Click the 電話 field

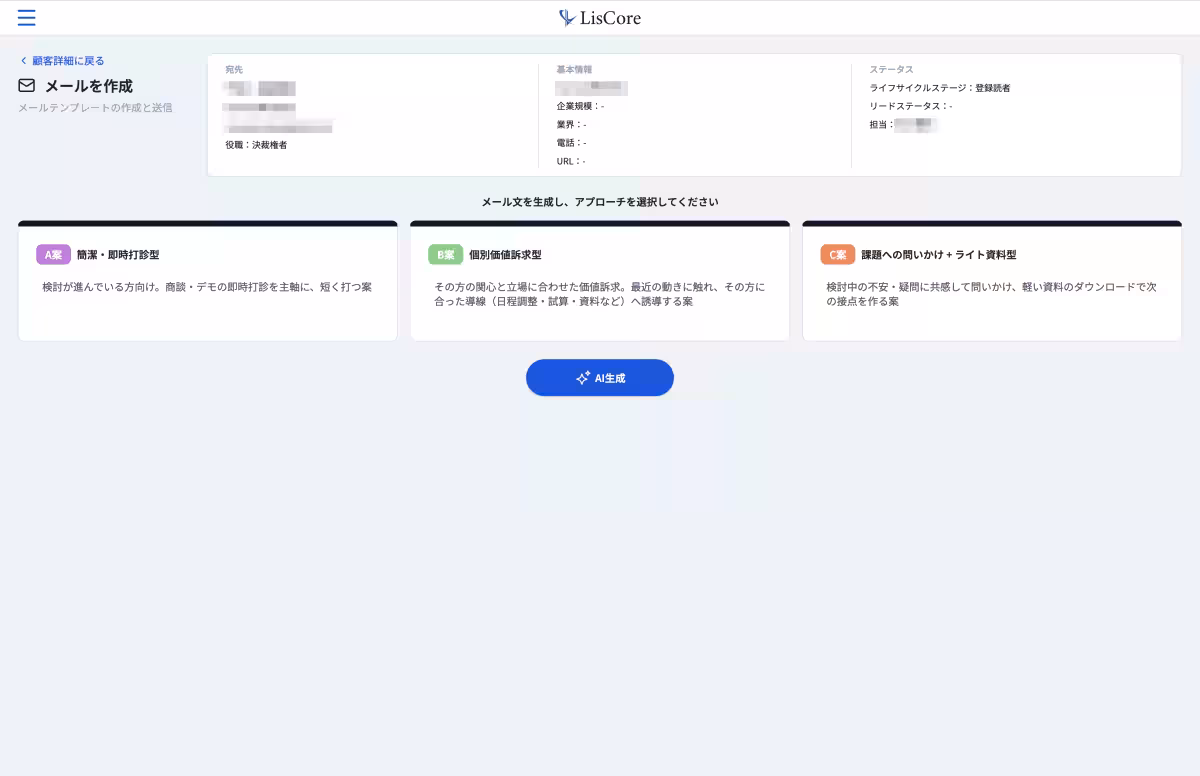[x=571, y=143]
